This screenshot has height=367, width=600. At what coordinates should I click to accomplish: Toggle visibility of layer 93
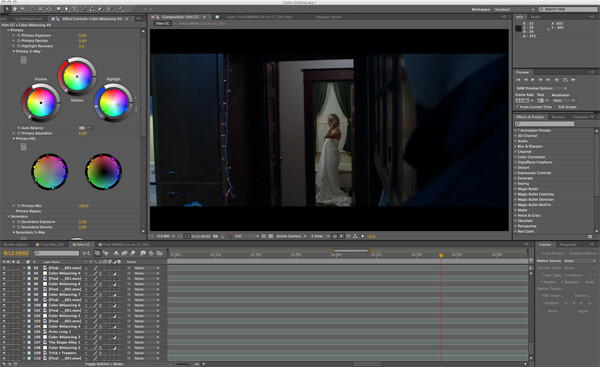pyautogui.click(x=4, y=268)
